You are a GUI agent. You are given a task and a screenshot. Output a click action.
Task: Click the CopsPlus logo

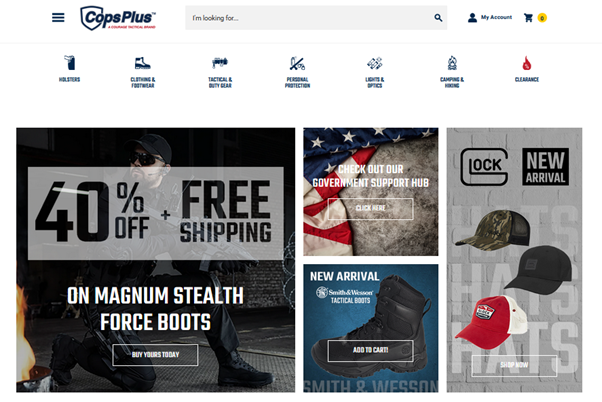pos(118,18)
